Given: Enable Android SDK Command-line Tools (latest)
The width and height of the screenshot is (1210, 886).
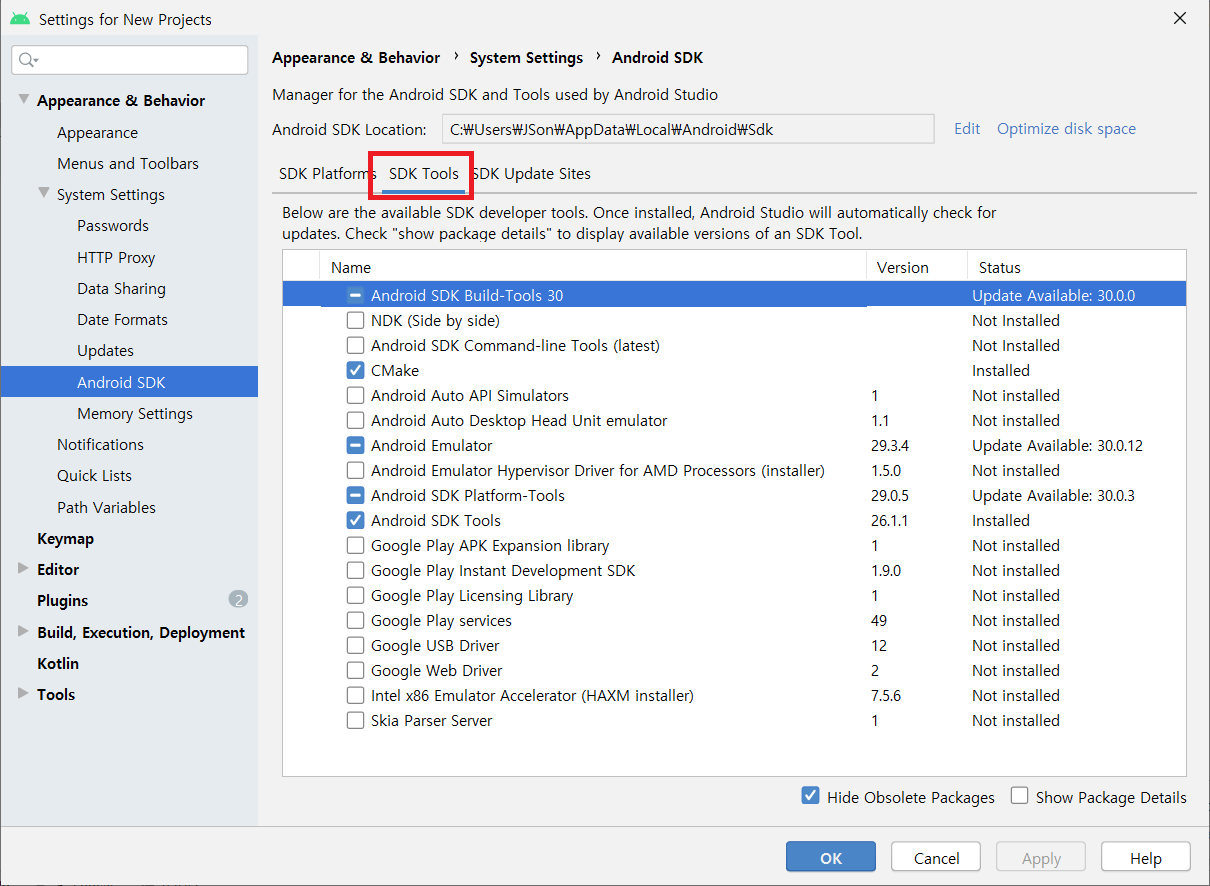Looking at the screenshot, I should coord(355,346).
